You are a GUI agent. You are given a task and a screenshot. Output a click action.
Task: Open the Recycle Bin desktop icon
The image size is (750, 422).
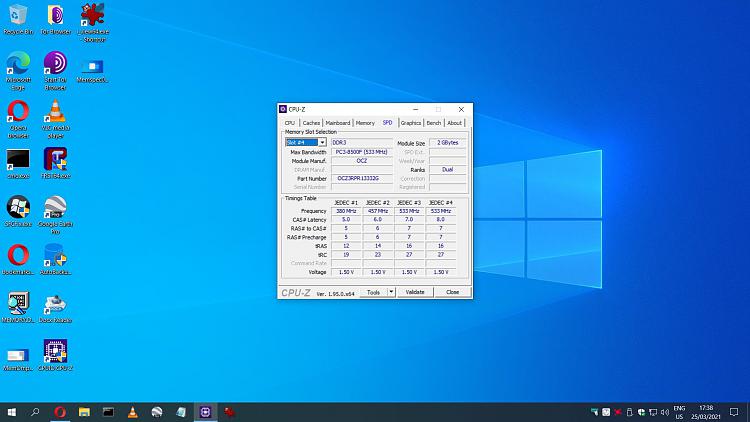click(x=18, y=19)
